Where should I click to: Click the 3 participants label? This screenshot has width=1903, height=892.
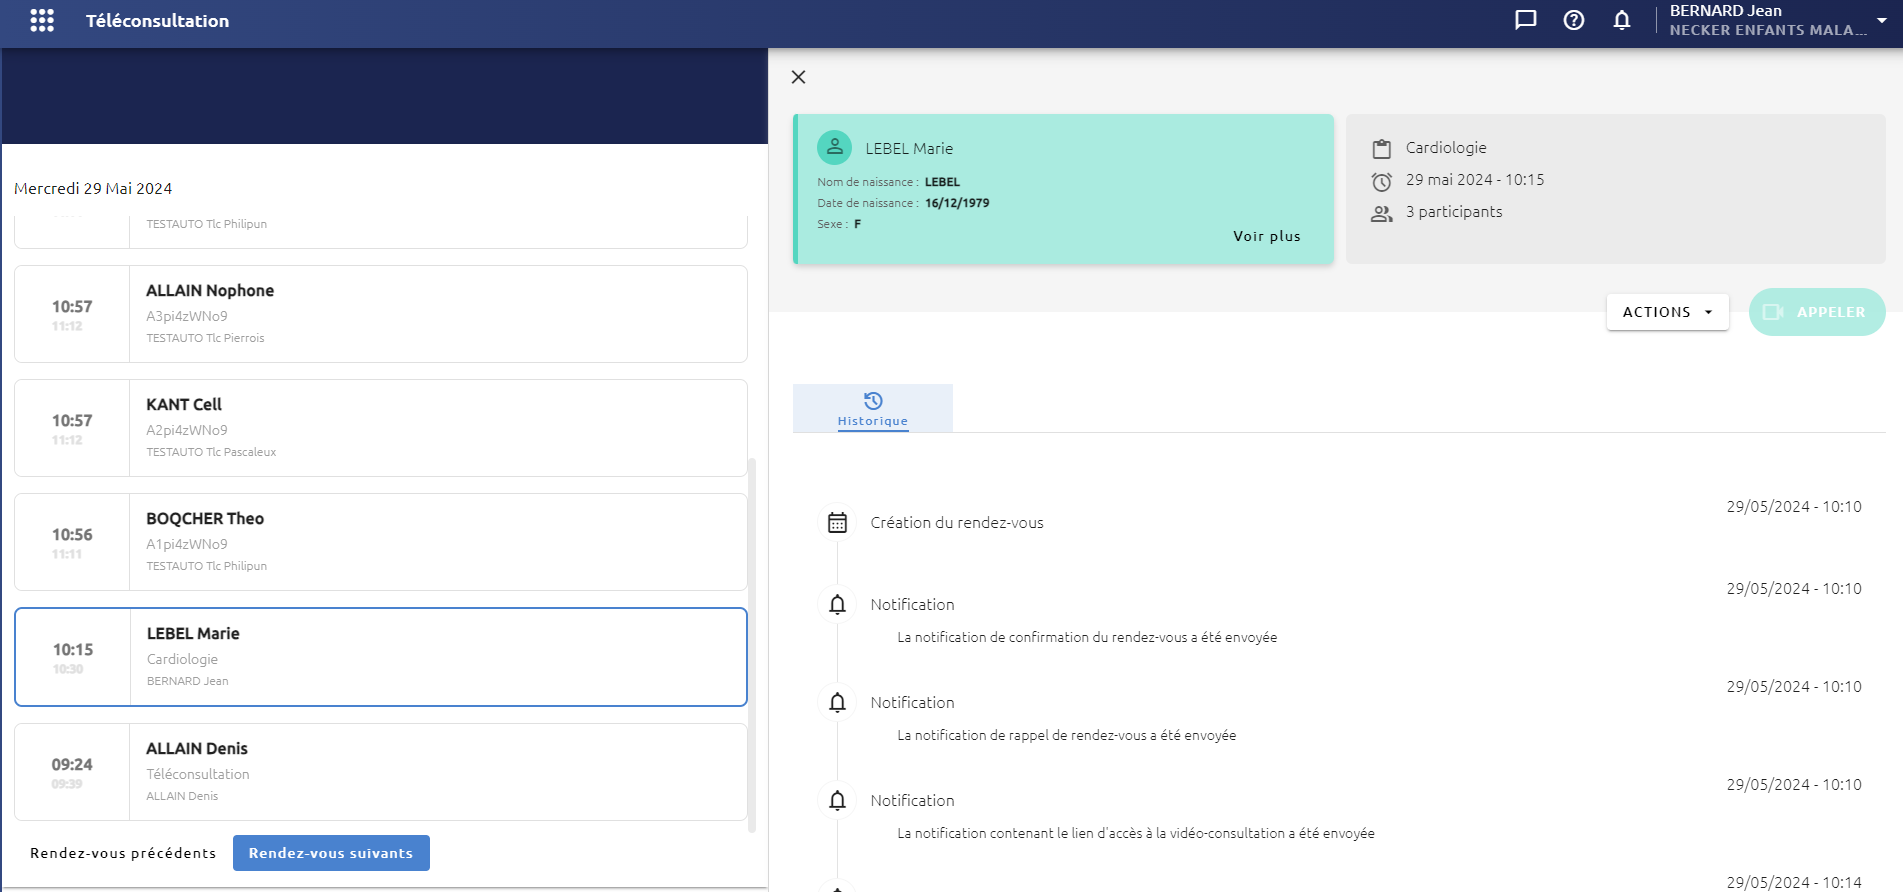[1454, 212]
